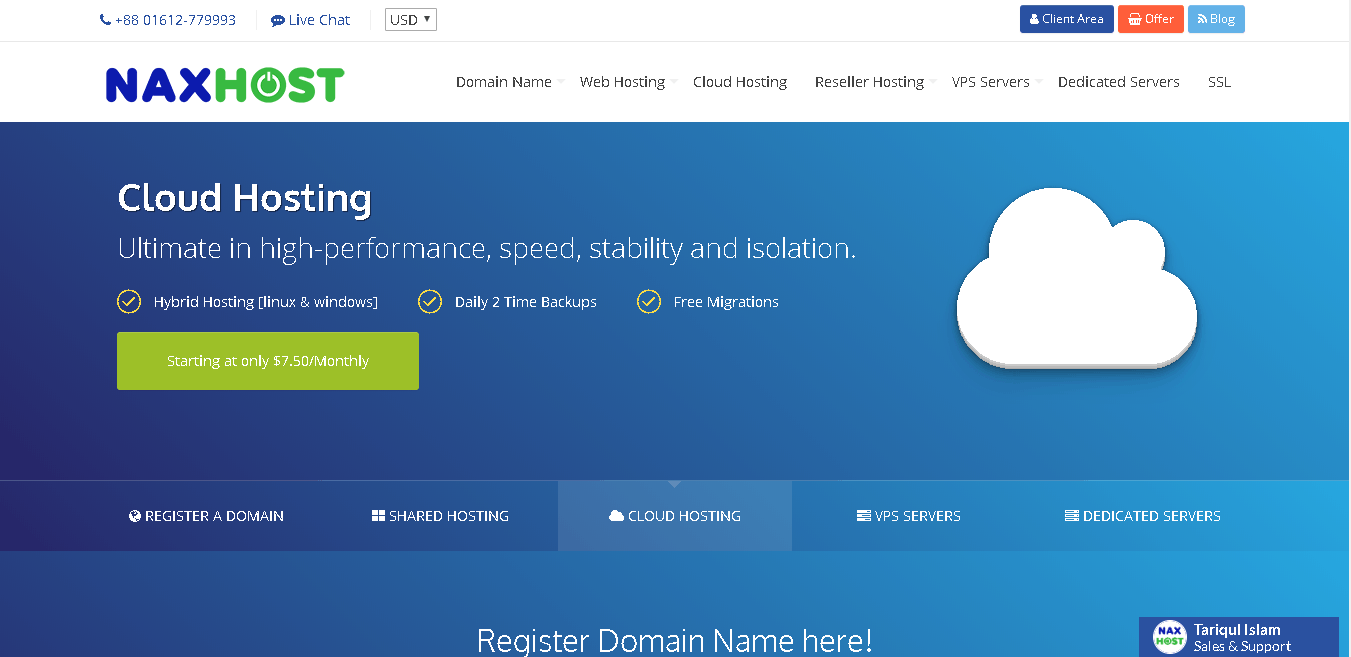The height and width of the screenshot is (657, 1351).
Task: Click the checkmark icon beside Hybrid Hosting
Action: click(x=129, y=301)
